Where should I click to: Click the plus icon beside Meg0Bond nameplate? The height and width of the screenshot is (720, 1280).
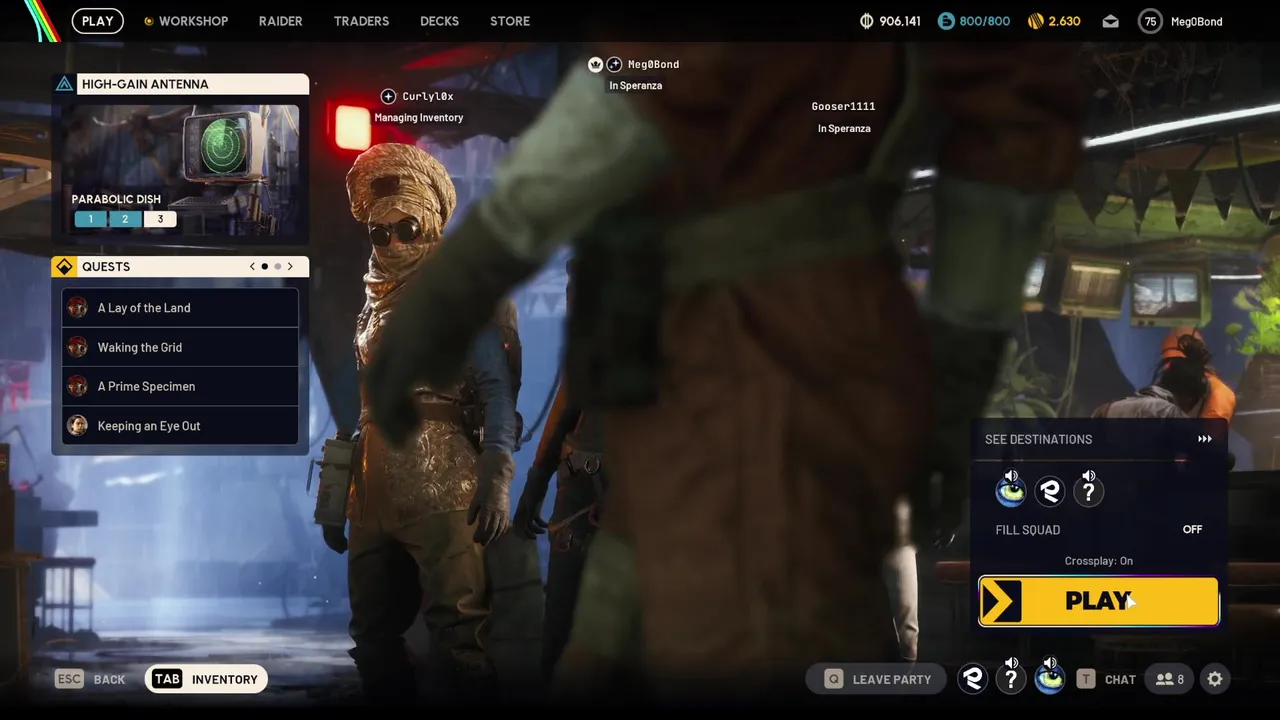tap(615, 64)
